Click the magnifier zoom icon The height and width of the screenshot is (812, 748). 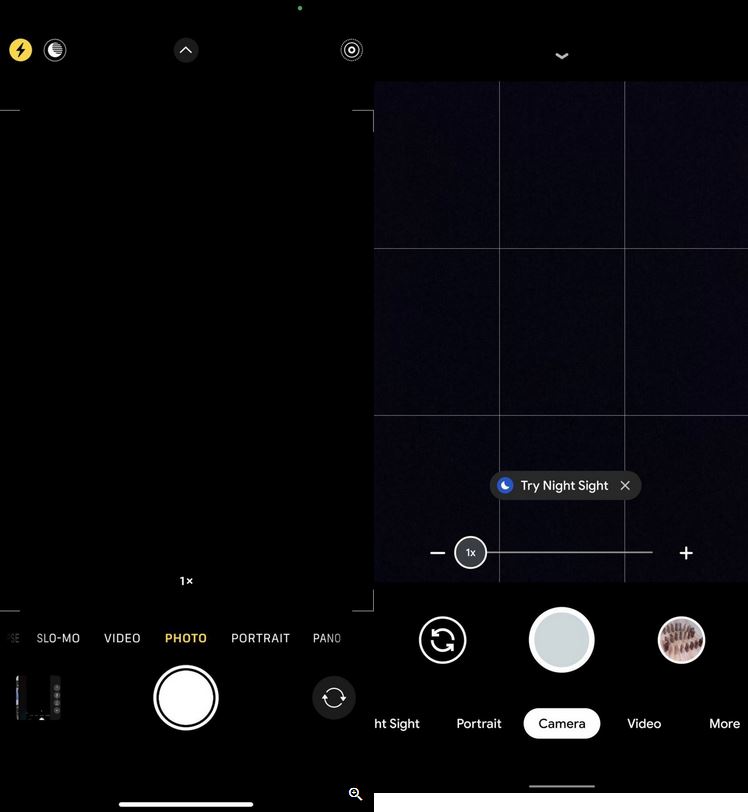(x=355, y=794)
